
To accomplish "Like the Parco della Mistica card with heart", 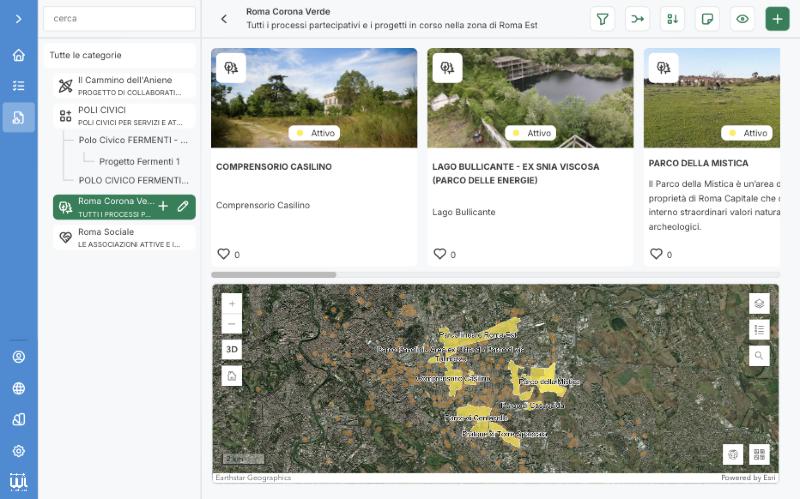I will point(656,254).
